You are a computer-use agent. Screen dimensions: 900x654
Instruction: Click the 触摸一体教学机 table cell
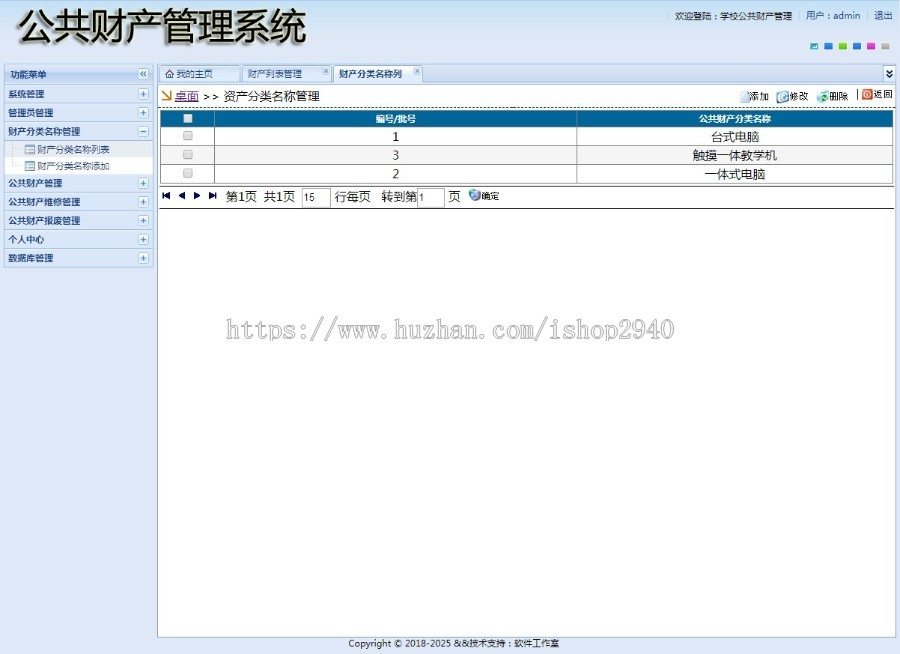tap(735, 155)
